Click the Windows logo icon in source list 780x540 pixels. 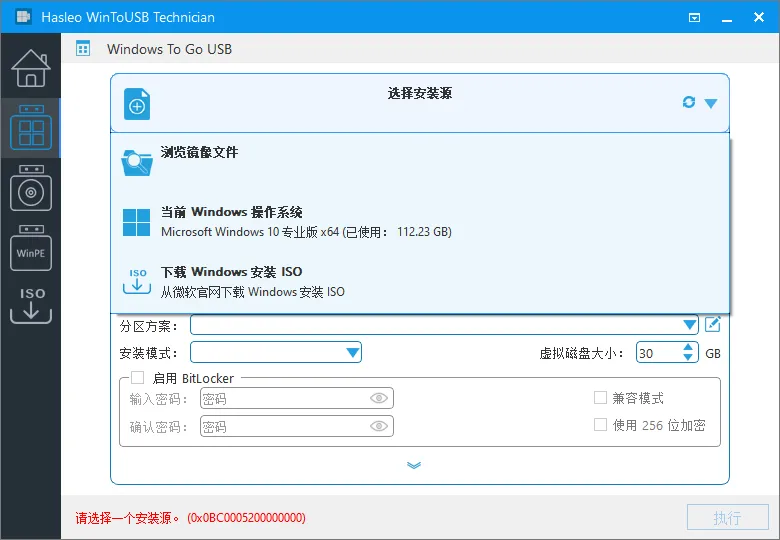(136, 222)
